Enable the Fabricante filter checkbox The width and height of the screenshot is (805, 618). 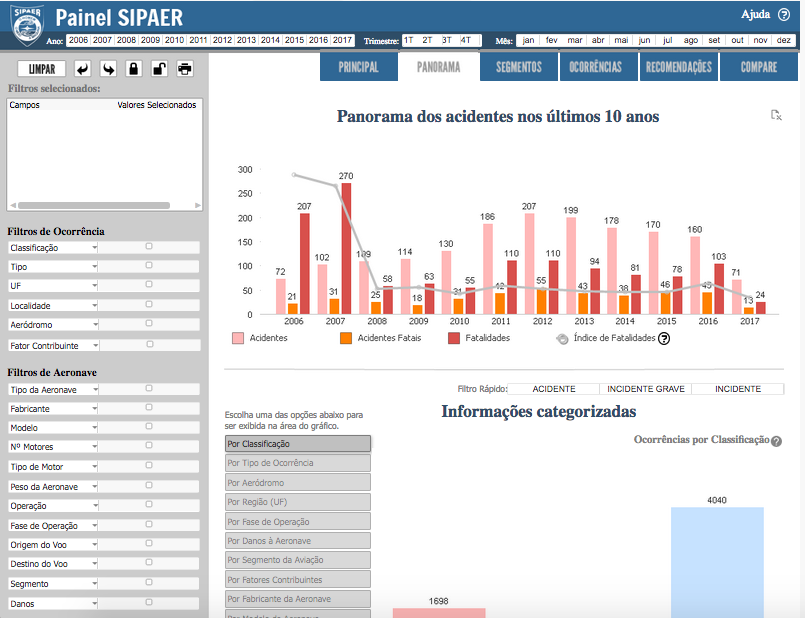[x=149, y=408]
